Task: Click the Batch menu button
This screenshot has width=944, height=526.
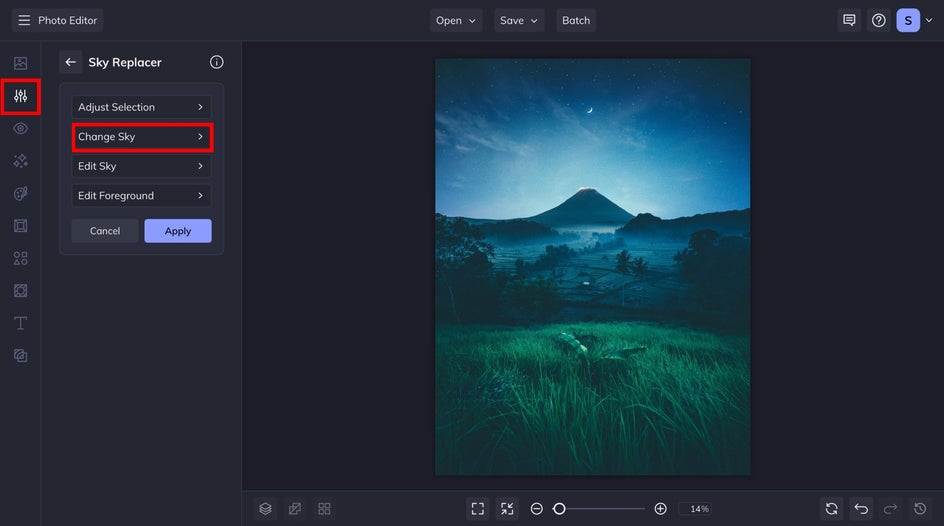Action: tap(576, 20)
